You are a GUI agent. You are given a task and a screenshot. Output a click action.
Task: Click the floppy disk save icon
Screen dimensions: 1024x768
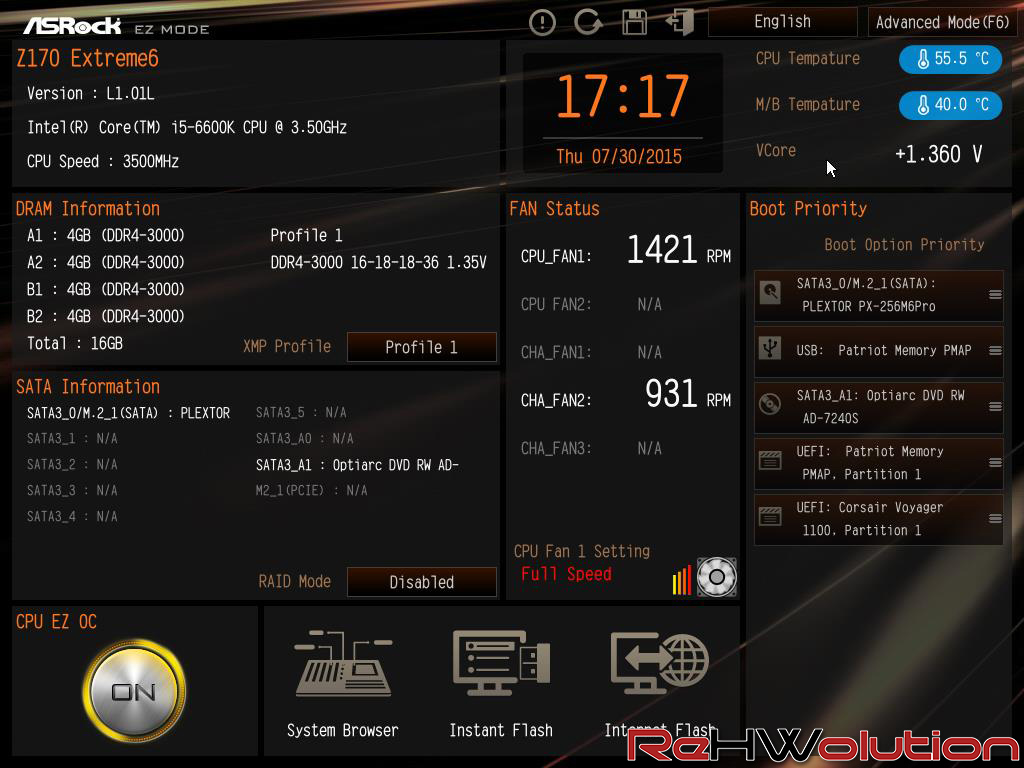(634, 22)
